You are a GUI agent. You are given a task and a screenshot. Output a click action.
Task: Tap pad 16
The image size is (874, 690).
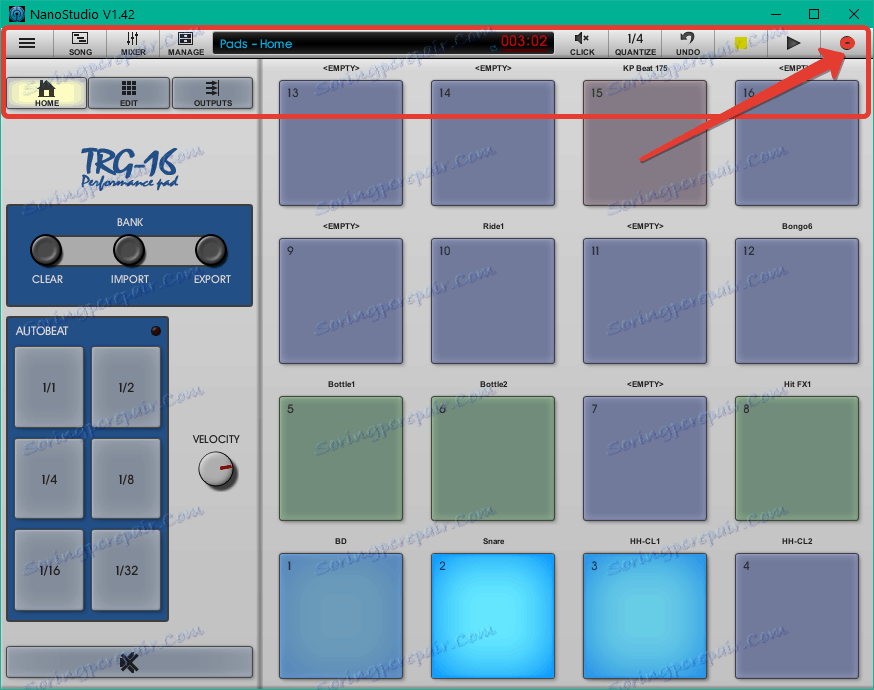point(797,143)
